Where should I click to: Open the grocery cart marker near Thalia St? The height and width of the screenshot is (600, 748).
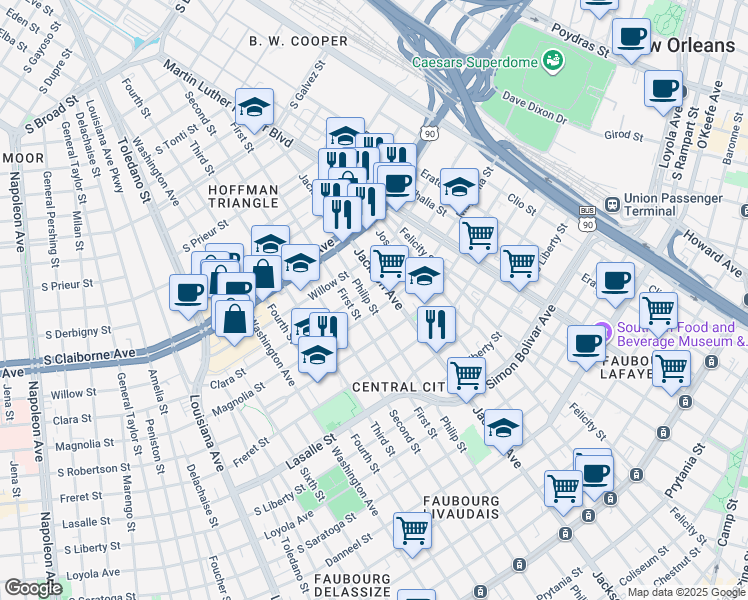479,236
